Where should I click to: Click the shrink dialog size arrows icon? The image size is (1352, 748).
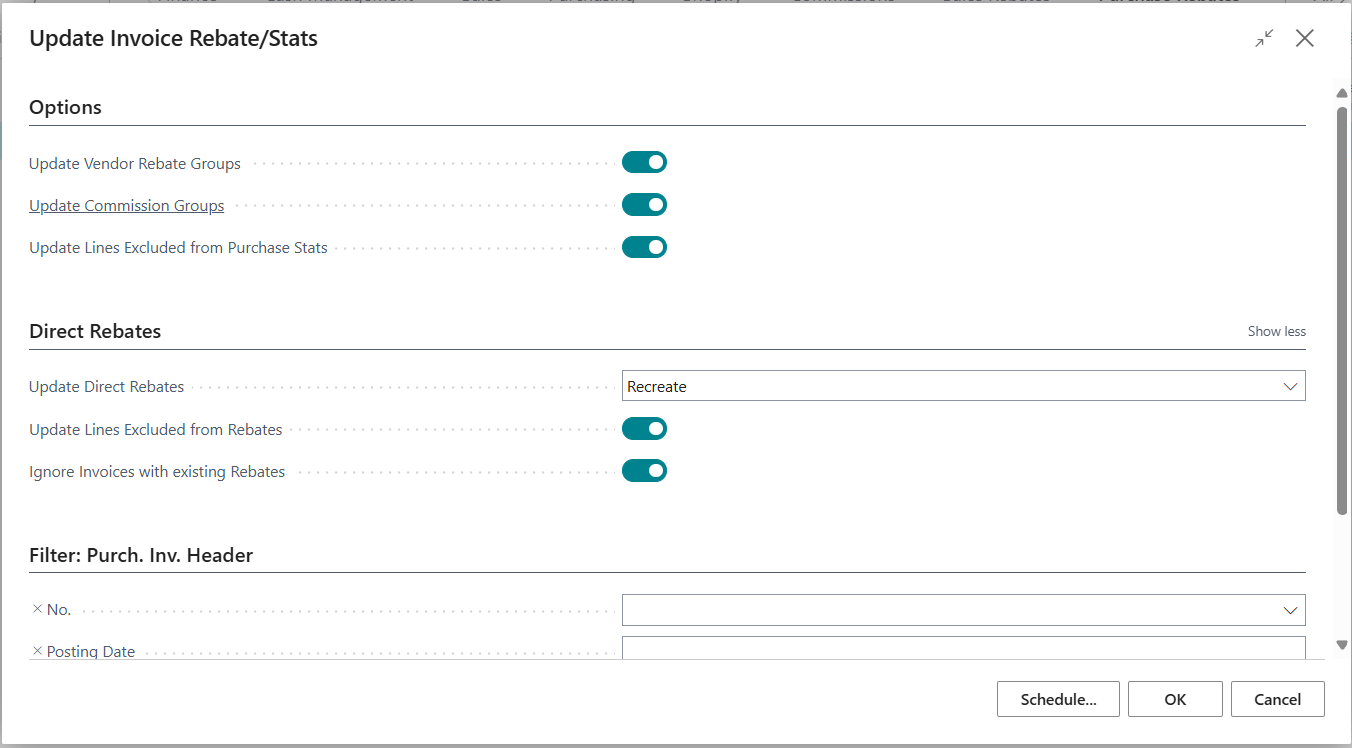1265,39
